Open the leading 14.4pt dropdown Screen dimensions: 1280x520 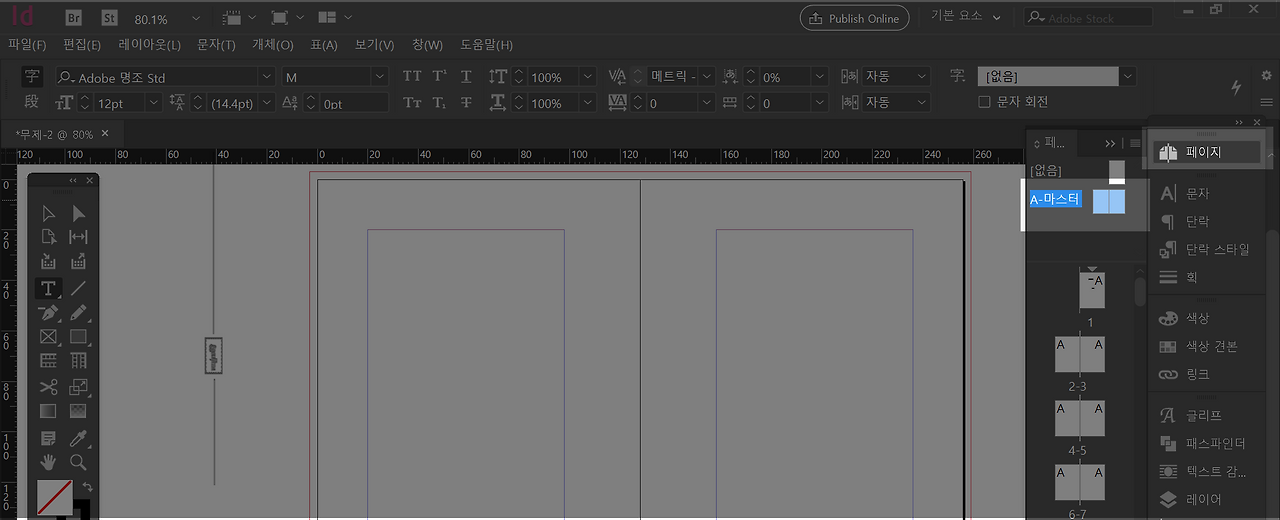[266, 103]
